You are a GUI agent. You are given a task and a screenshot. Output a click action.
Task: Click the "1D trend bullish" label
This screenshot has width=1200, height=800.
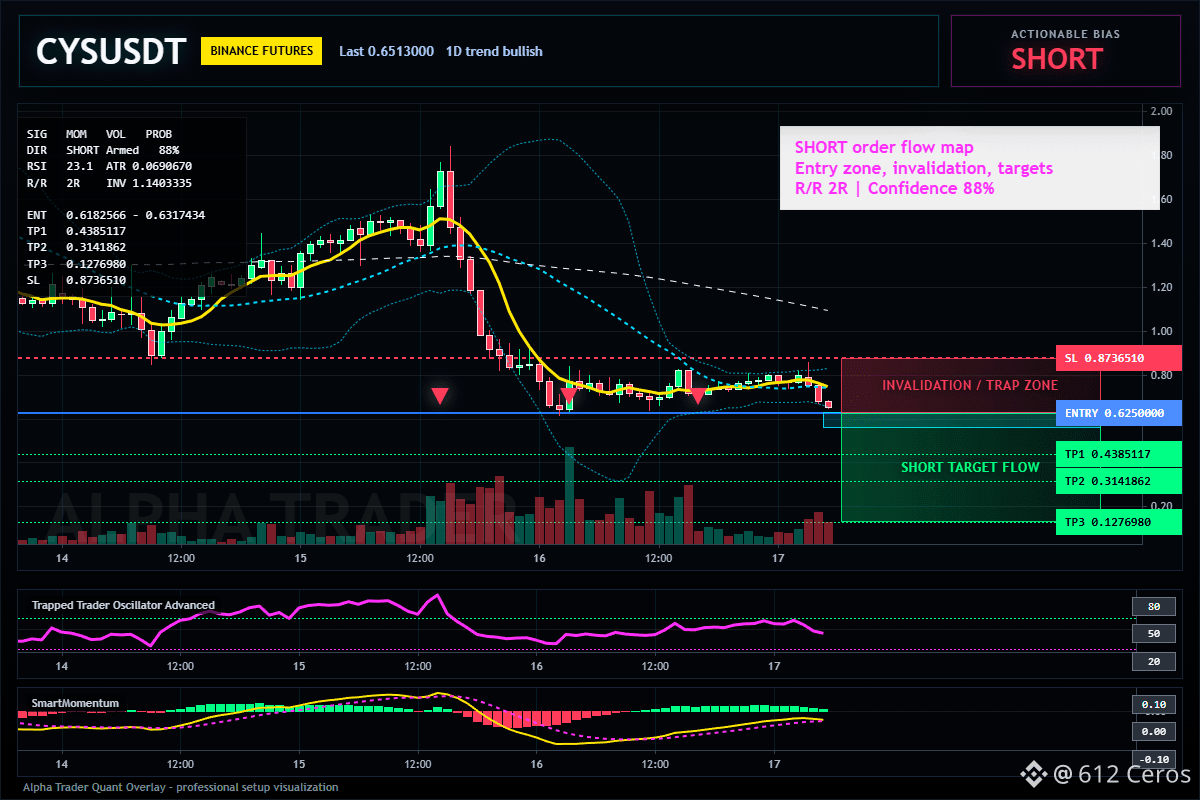coord(494,51)
